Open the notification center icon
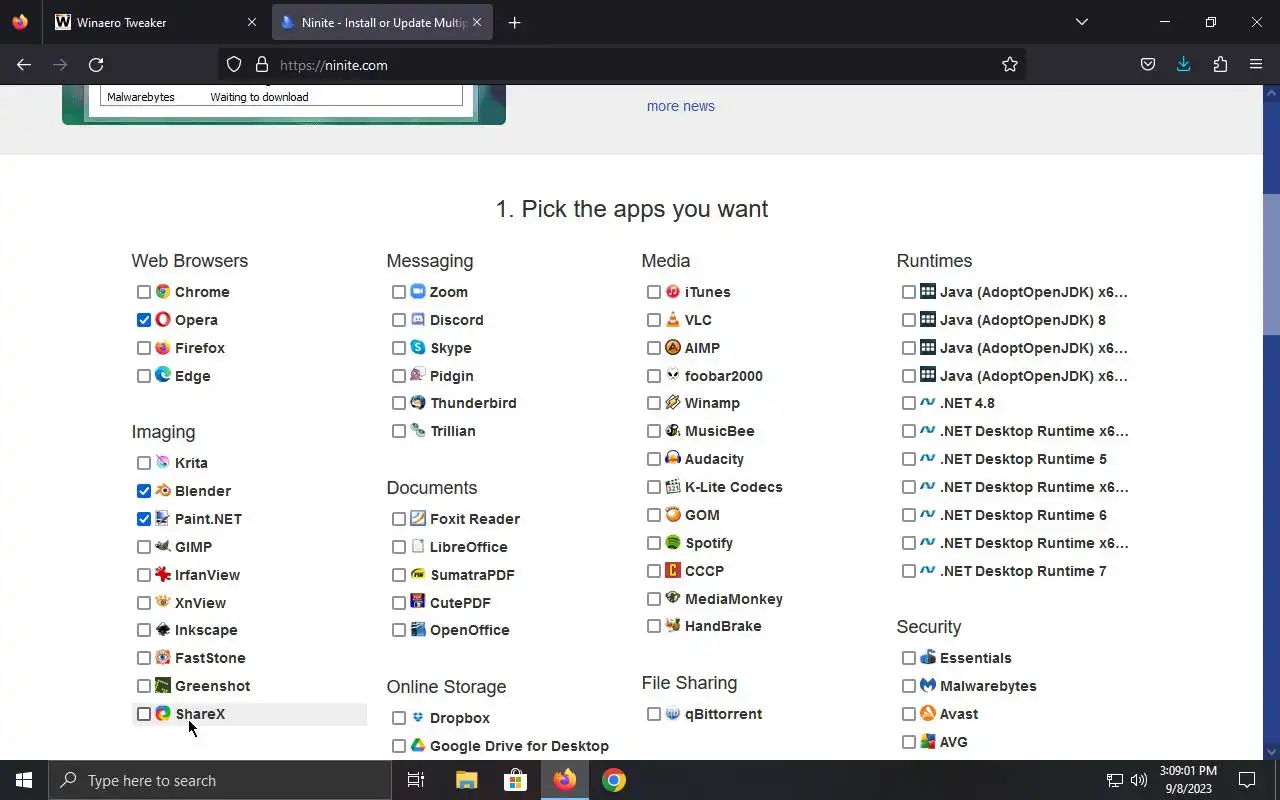The height and width of the screenshot is (800, 1280). pos(1247,780)
